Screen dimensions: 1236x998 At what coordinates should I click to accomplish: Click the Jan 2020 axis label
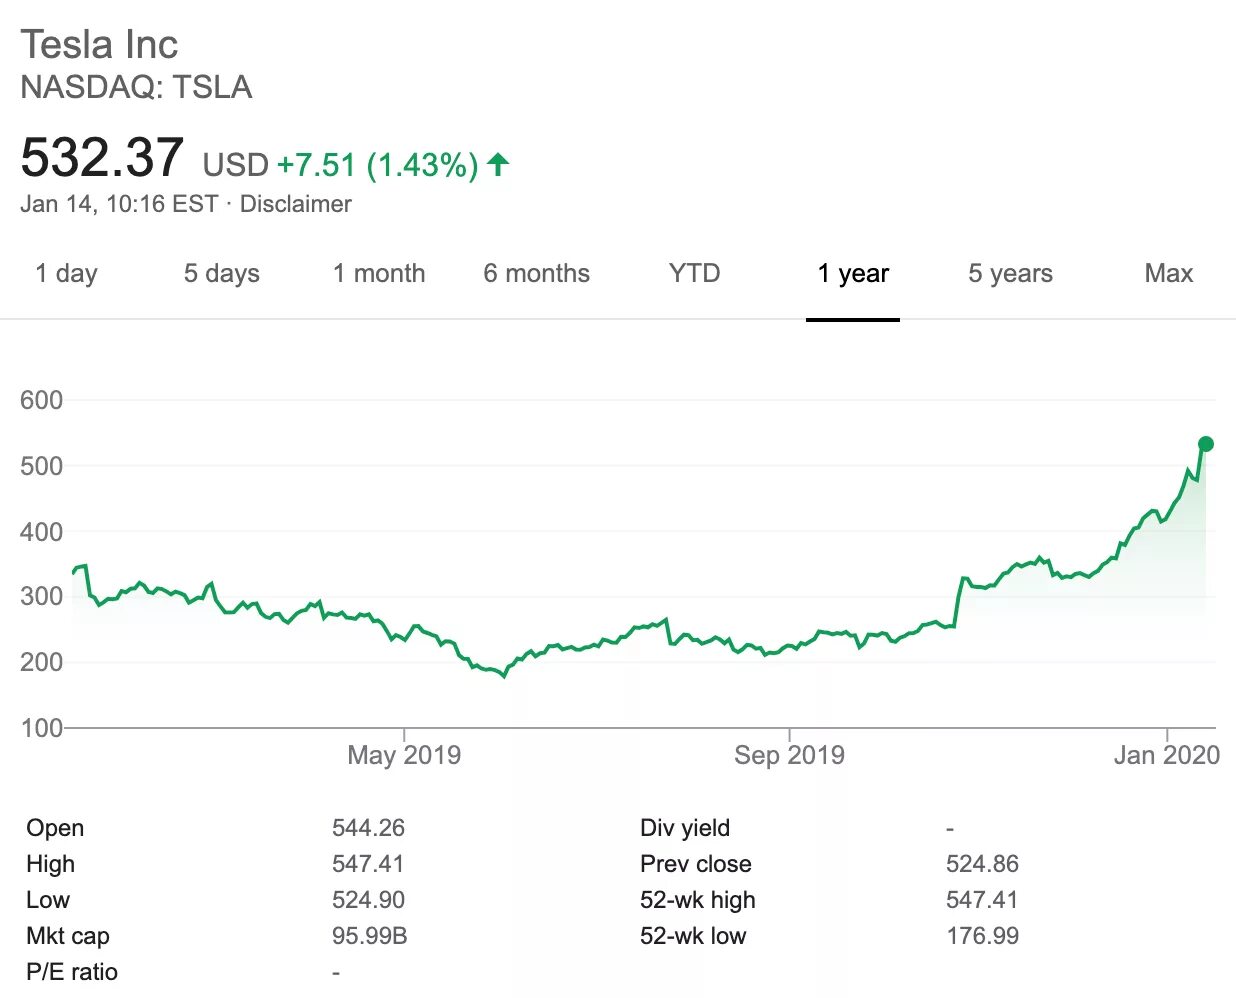click(1167, 755)
